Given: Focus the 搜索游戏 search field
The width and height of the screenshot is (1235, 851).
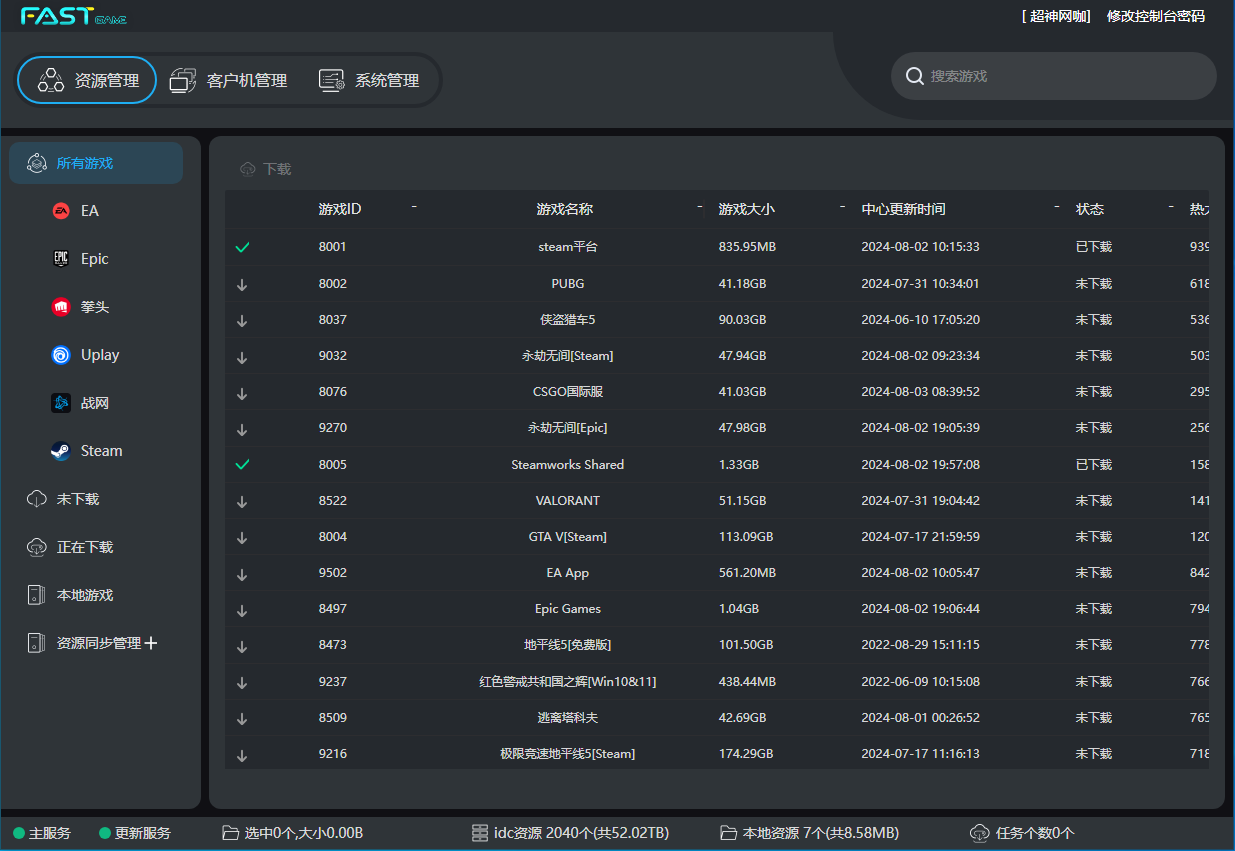Looking at the screenshot, I should coord(1054,76).
